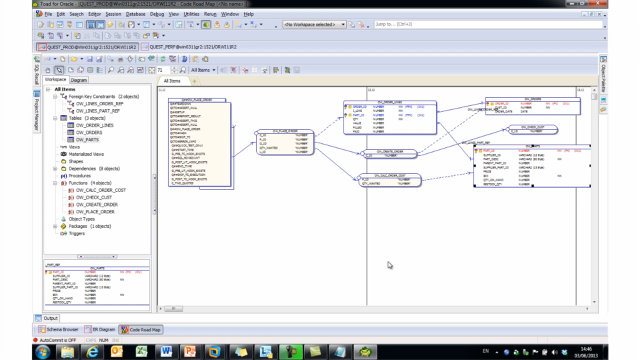Click the Jump to search field
This screenshot has width=640, height=360.
[488, 24]
